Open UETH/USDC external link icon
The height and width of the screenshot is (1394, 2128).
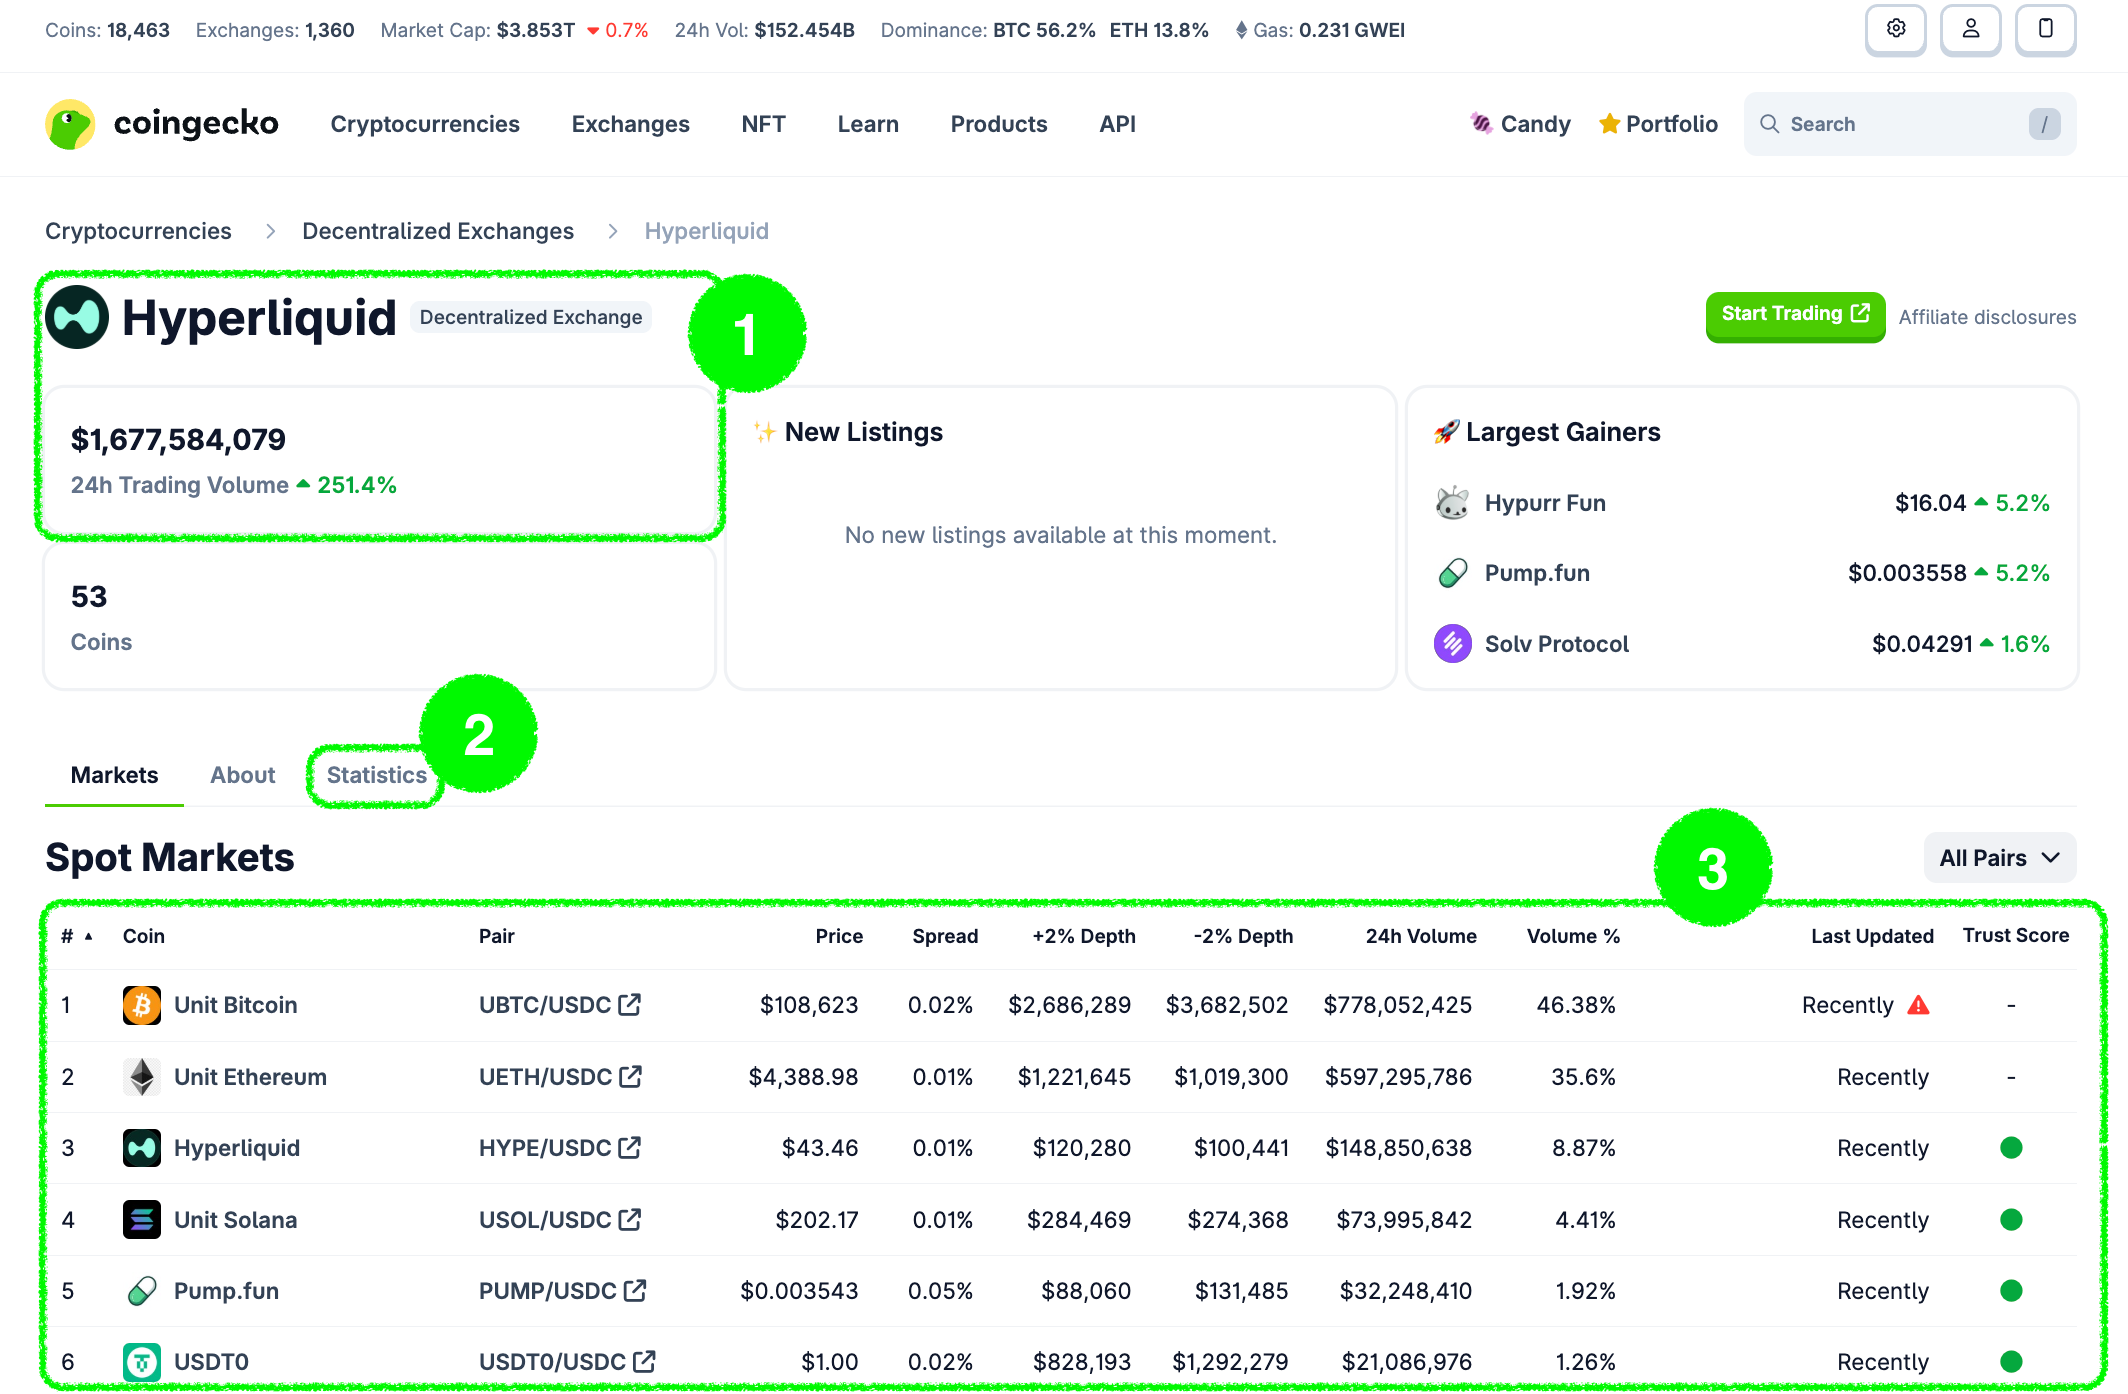(x=630, y=1076)
